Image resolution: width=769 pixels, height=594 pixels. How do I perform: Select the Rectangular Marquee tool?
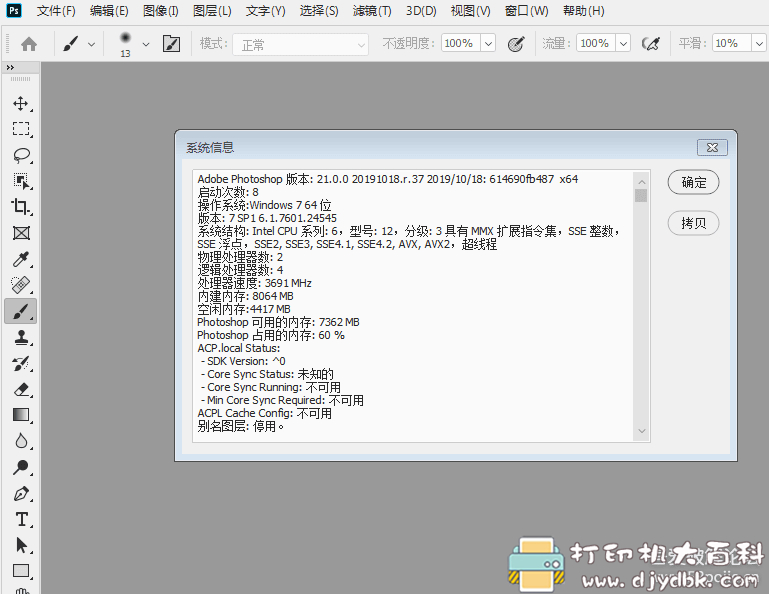coord(21,129)
